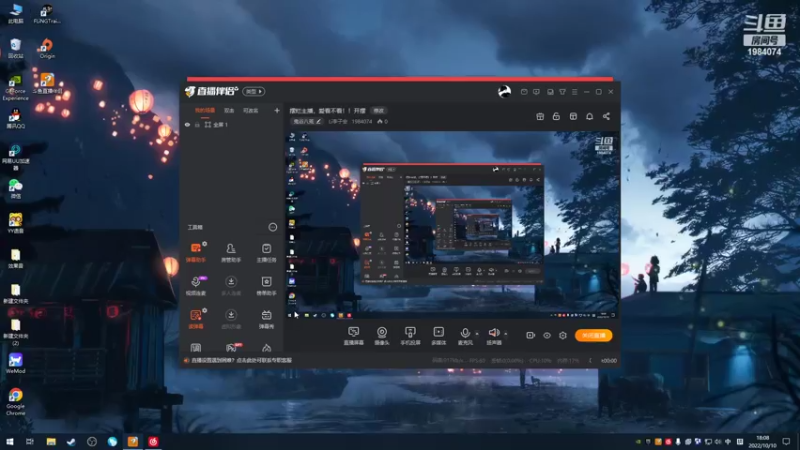Open the 视频连麦 video co-stream tool
The height and width of the screenshot is (450, 800).
196,286
